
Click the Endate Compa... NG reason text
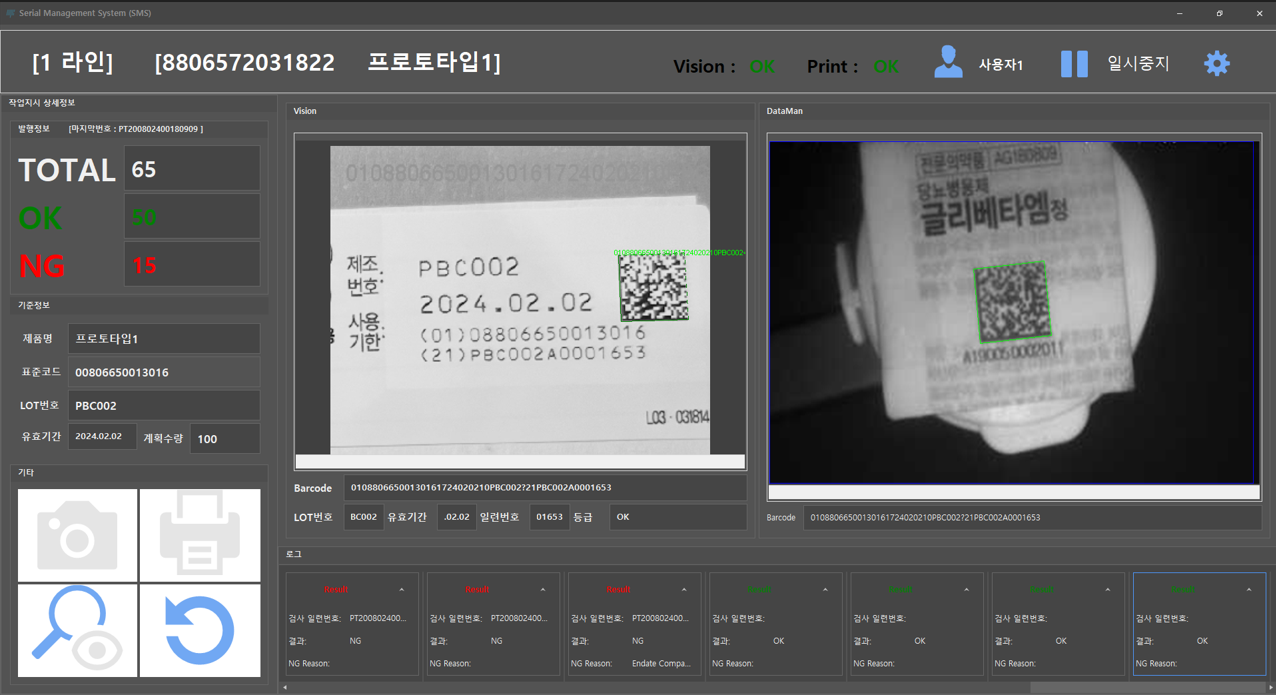click(661, 663)
